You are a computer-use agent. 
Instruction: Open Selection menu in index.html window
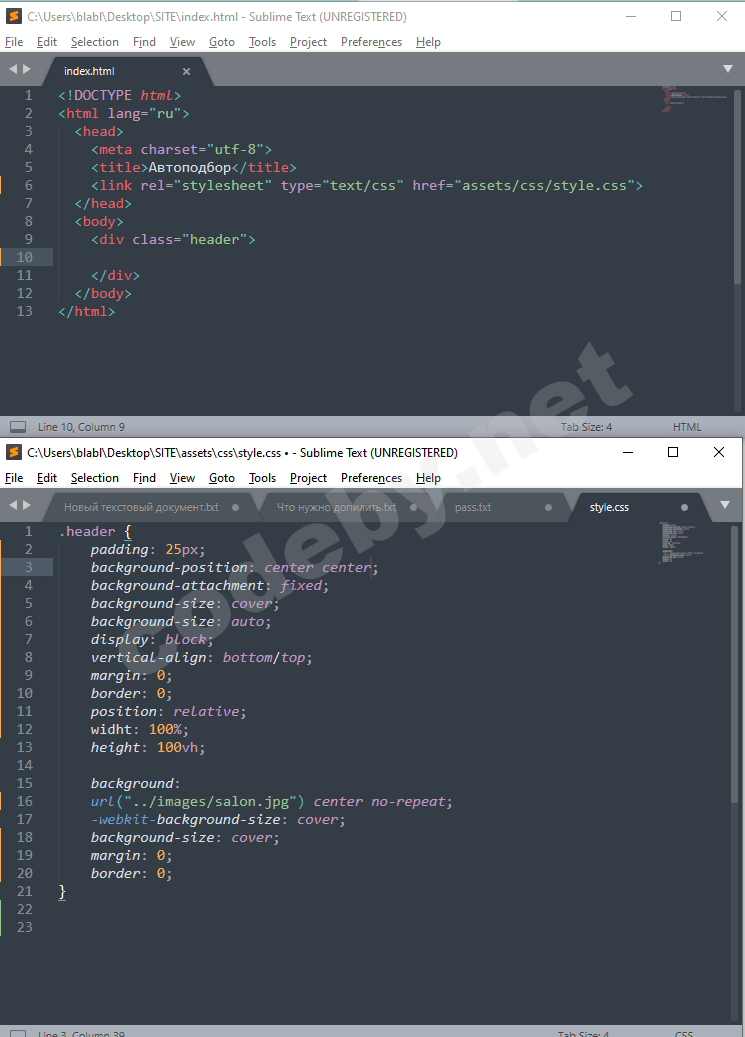(x=95, y=42)
